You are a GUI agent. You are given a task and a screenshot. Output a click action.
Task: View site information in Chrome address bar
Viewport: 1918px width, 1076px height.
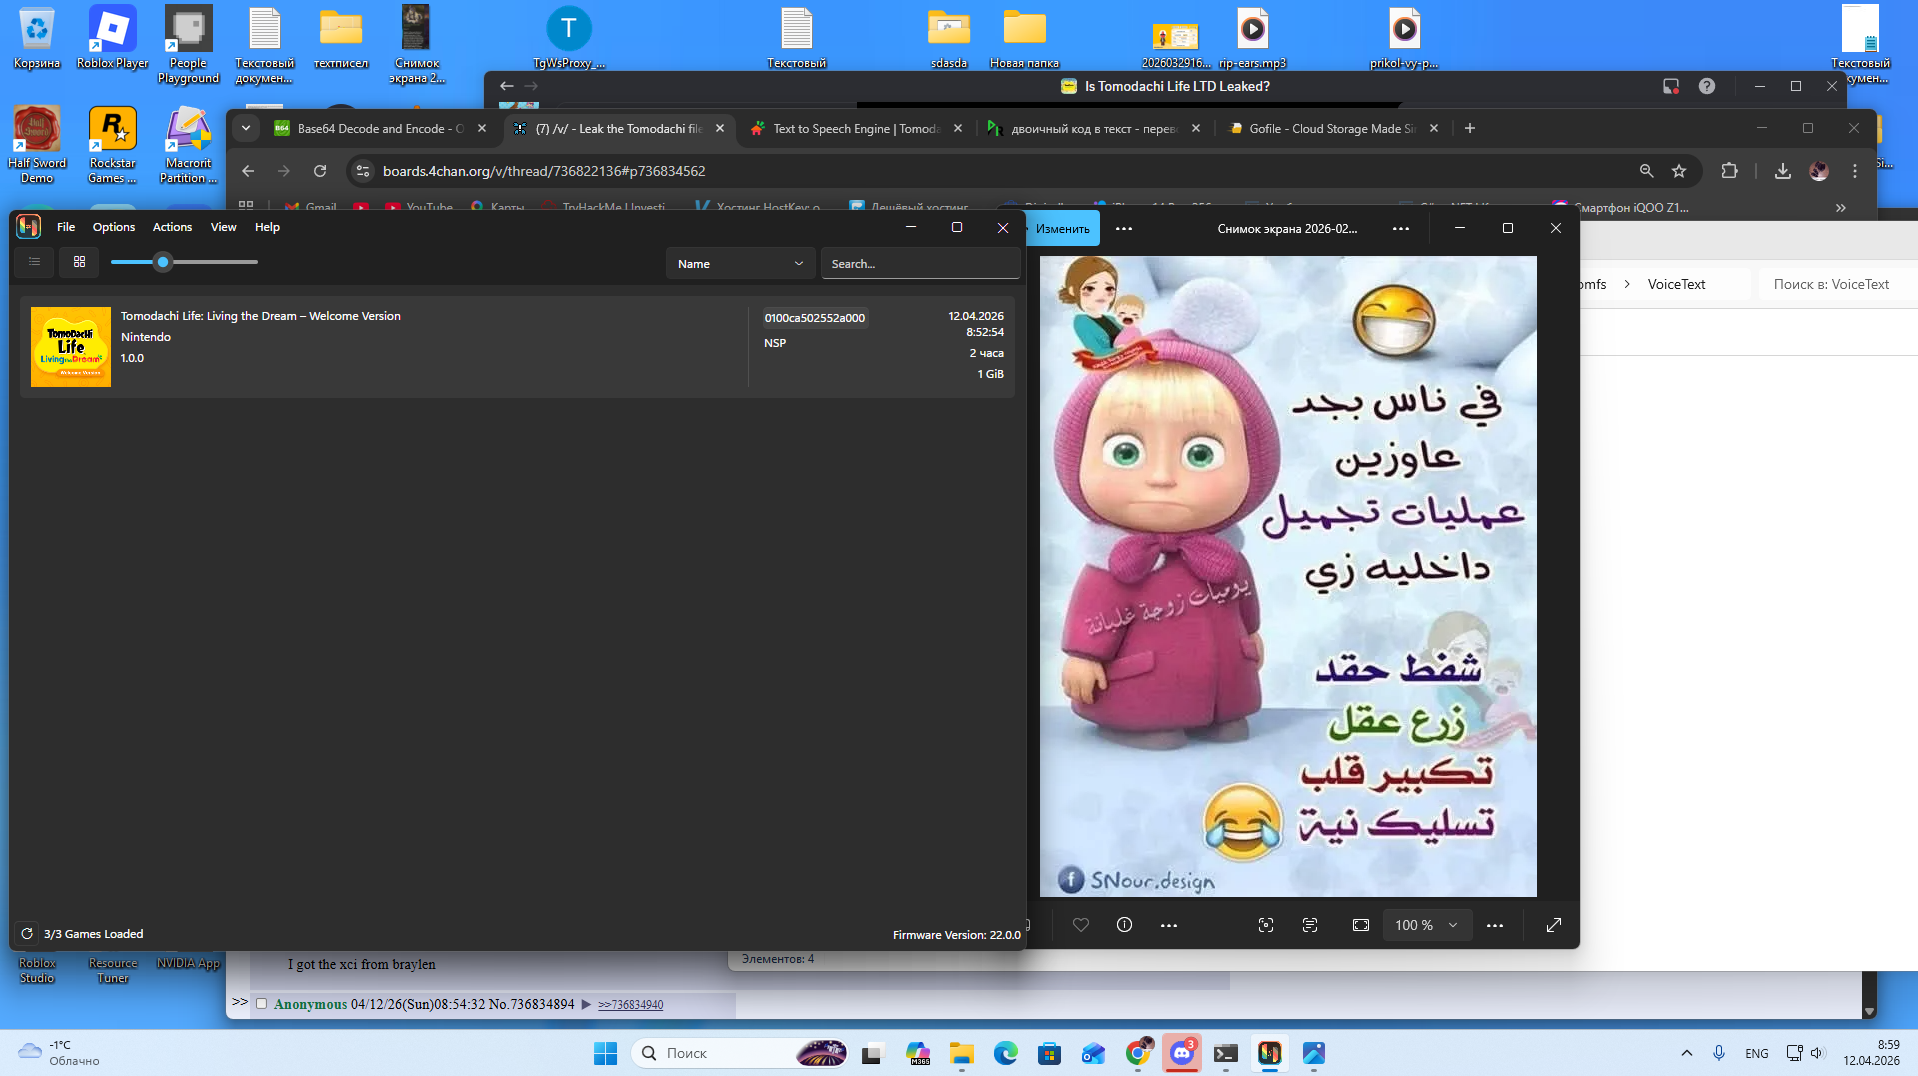pos(363,171)
